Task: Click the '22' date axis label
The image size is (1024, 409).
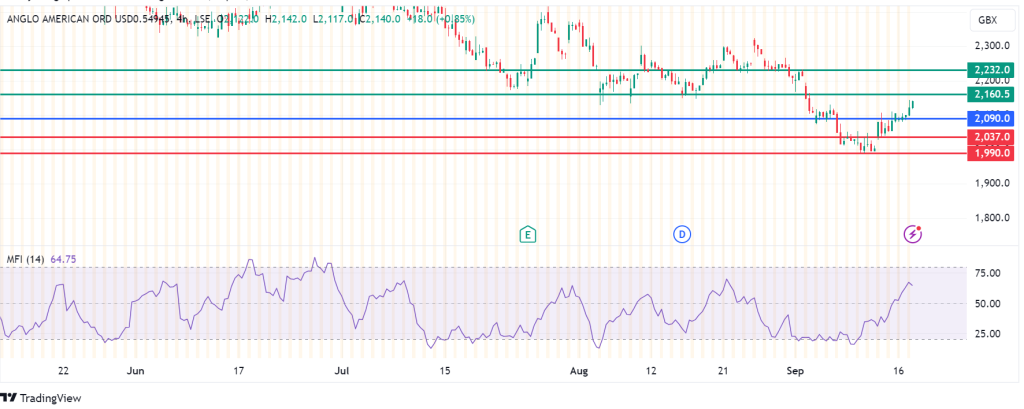Action: [x=63, y=371]
